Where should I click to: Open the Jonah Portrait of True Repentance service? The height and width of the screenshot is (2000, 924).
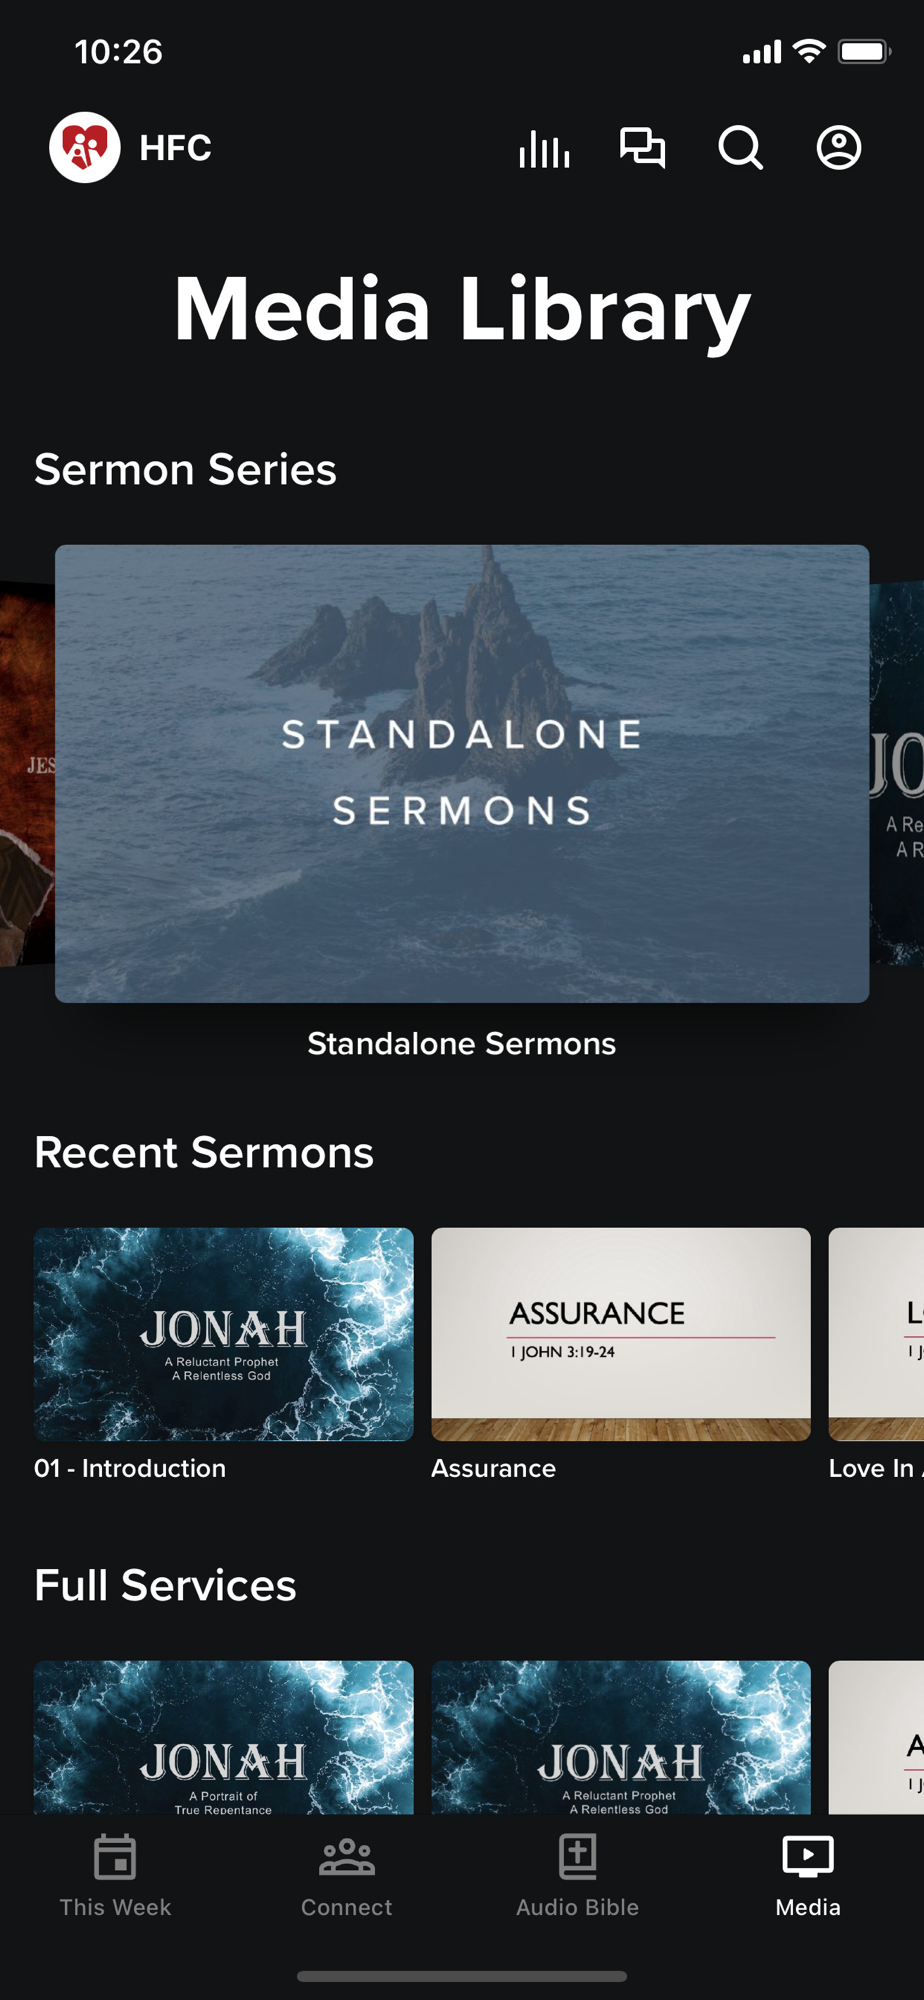point(224,1738)
